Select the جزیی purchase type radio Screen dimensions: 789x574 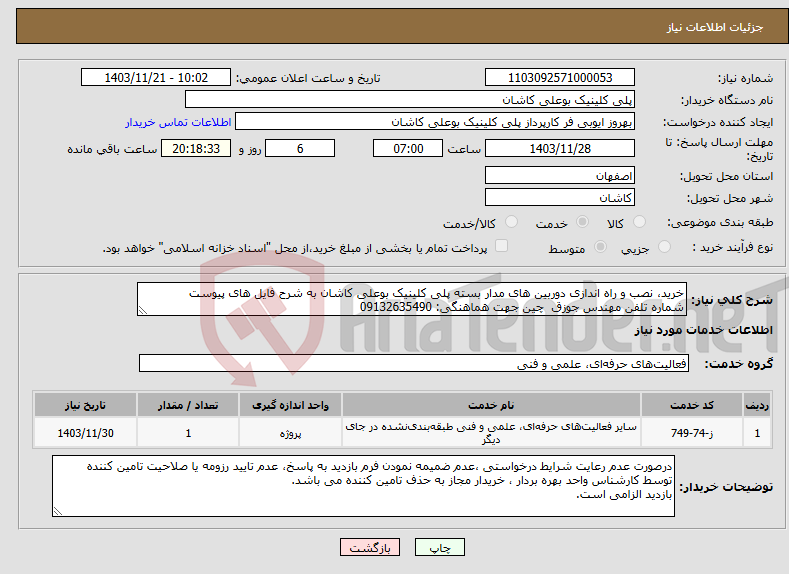[664, 247]
